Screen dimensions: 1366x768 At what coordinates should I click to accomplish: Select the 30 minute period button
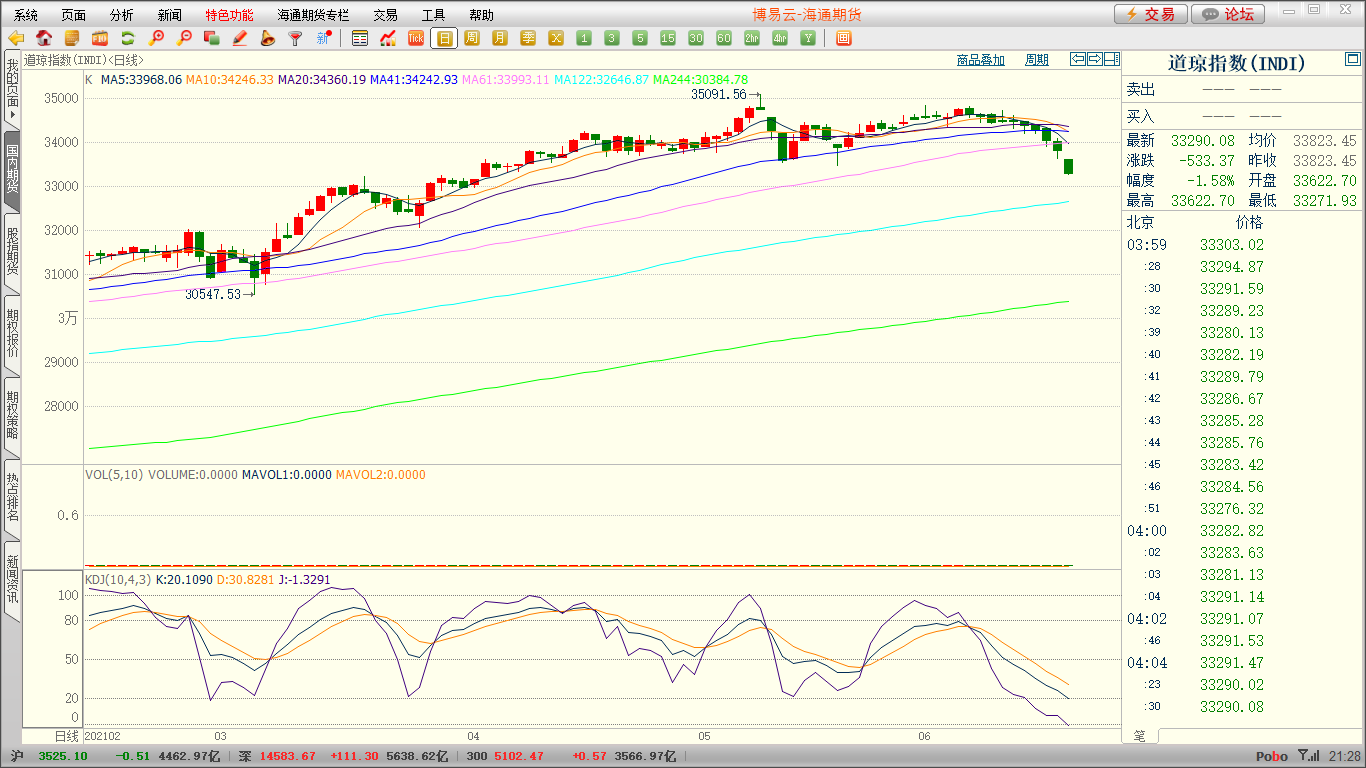click(696, 38)
